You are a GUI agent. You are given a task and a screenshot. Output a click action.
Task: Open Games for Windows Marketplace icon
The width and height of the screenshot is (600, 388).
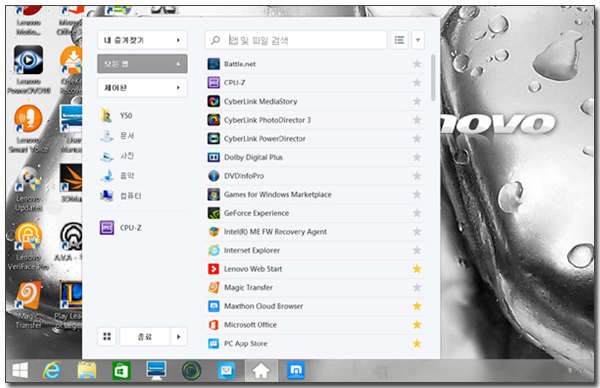(214, 194)
